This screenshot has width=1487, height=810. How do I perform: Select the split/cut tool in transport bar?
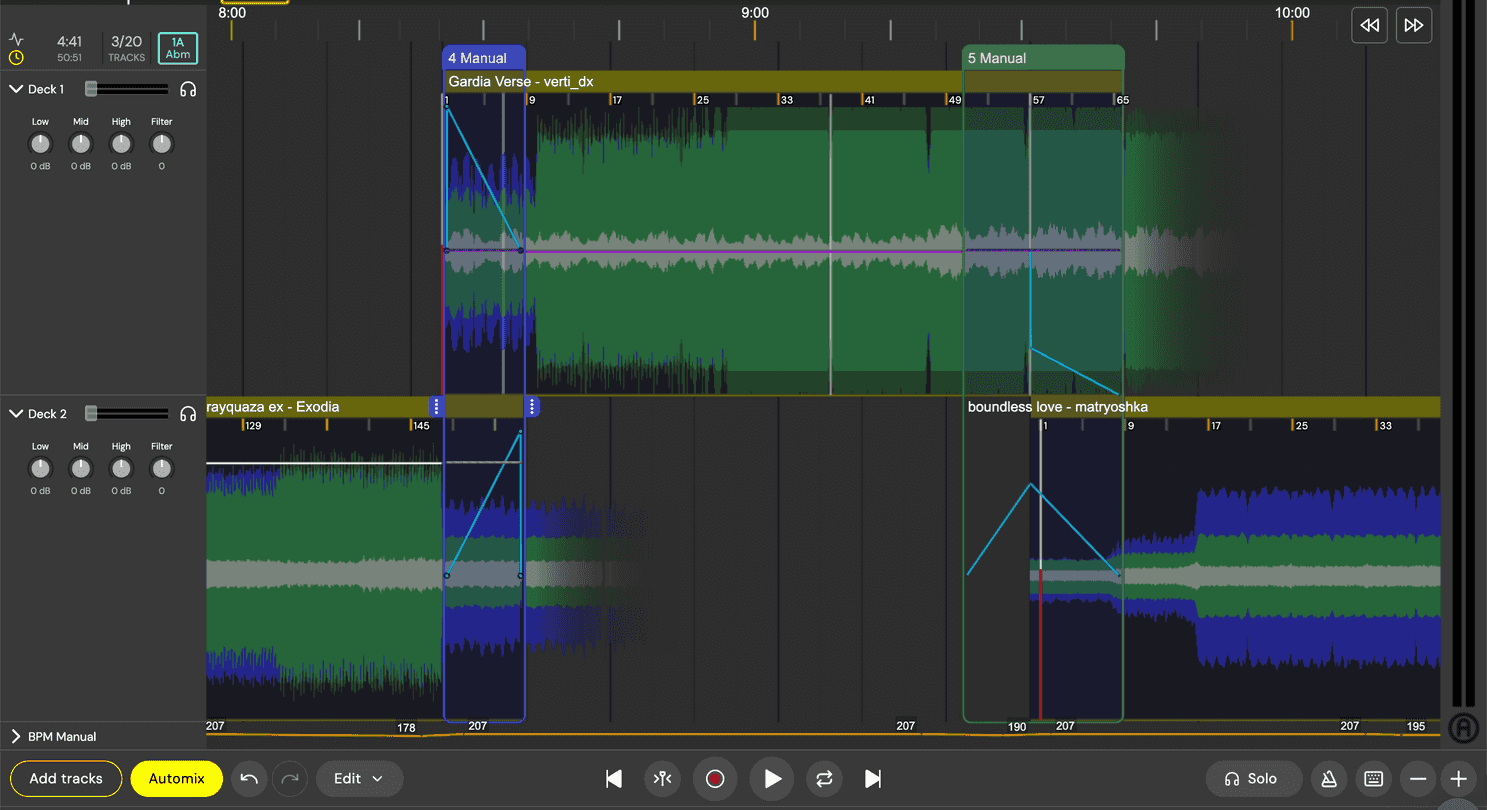point(662,779)
